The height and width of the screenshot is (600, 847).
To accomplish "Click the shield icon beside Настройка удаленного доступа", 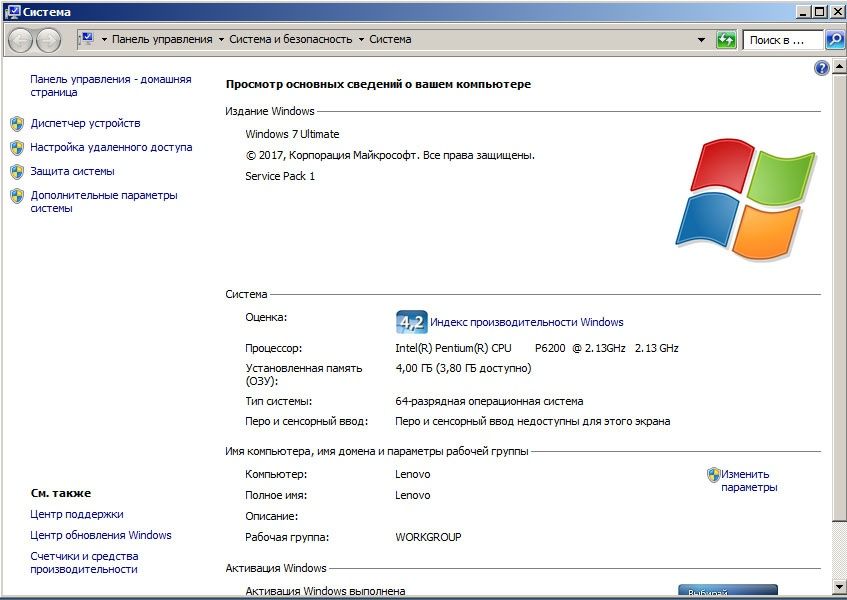I will 17,147.
